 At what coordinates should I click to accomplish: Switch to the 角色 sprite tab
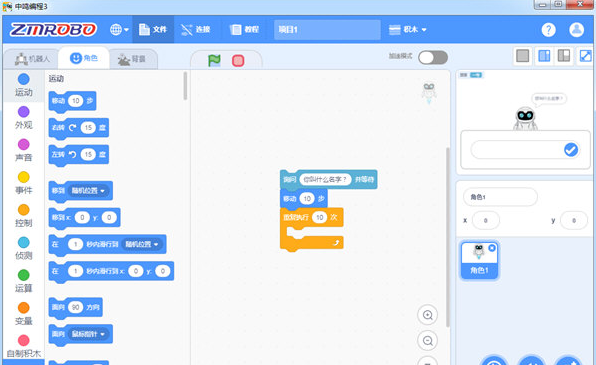click(84, 58)
